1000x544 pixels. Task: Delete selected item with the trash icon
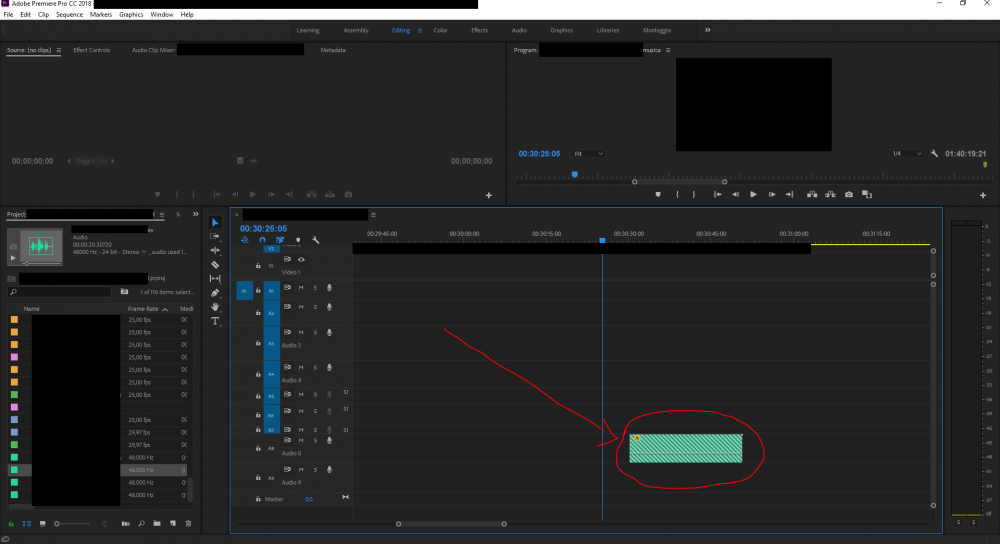coord(187,523)
